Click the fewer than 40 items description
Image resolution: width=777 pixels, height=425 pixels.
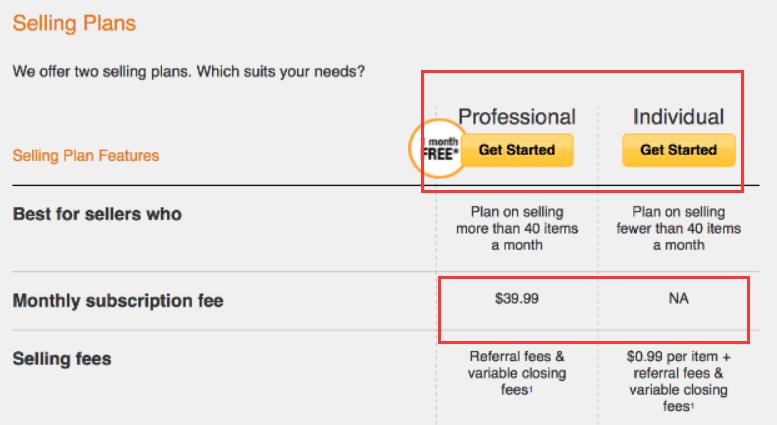pyautogui.click(x=678, y=228)
